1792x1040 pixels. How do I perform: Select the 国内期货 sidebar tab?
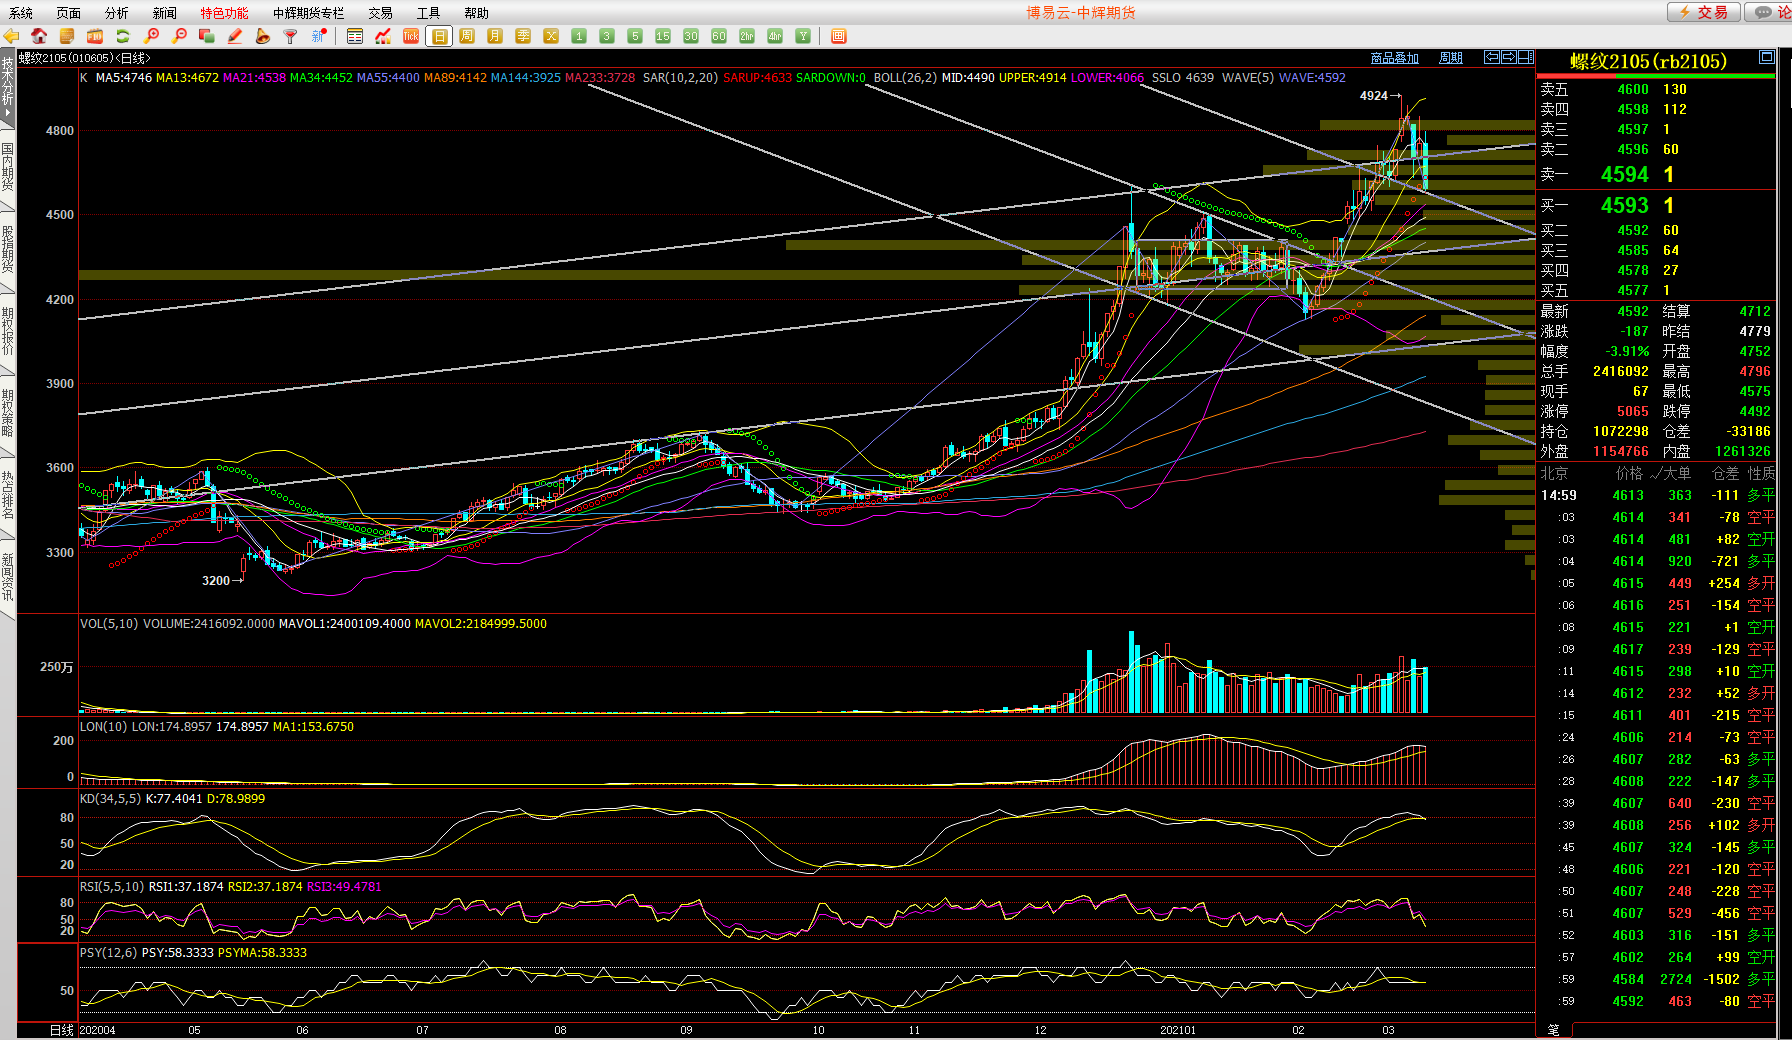[7, 167]
